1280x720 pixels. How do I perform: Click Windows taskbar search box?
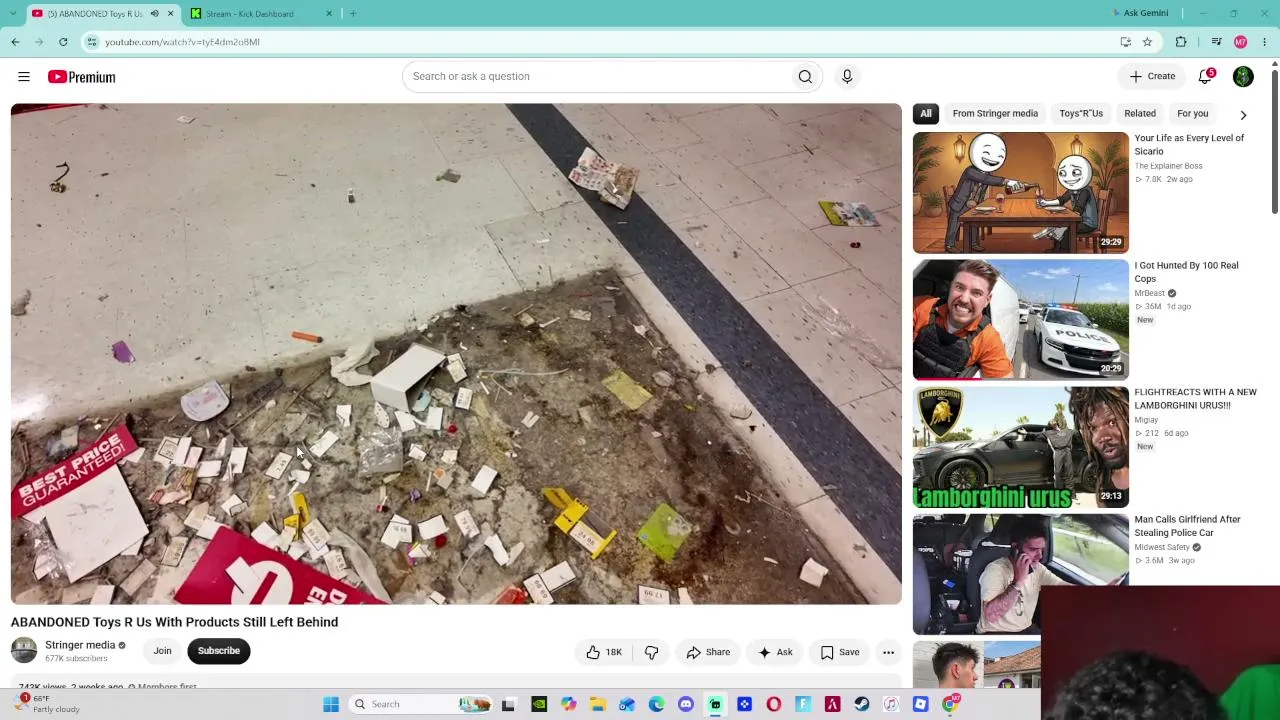(420, 704)
